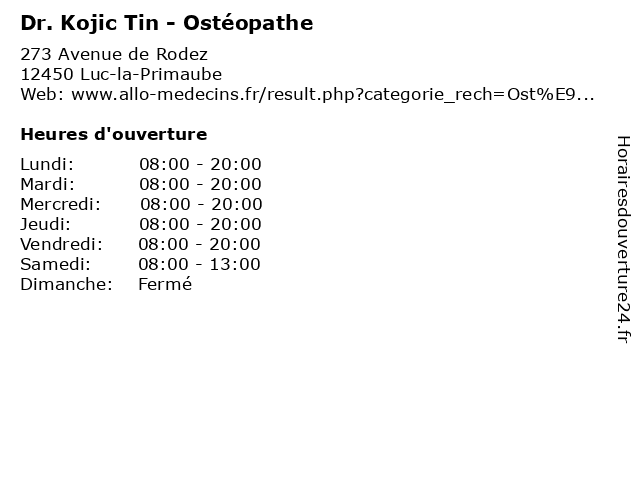Screen dimensions: 640x480
Task: Click the Heures d'ouverture heading
Action: pos(114,134)
